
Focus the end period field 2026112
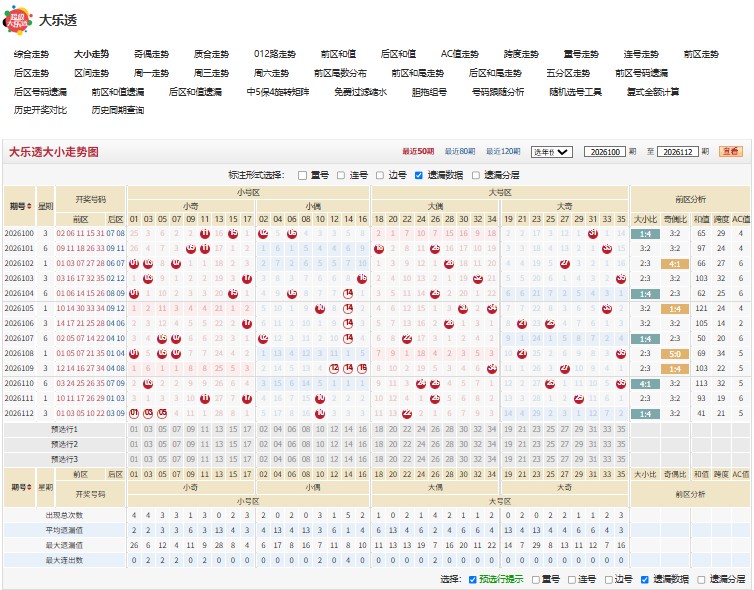(x=678, y=152)
